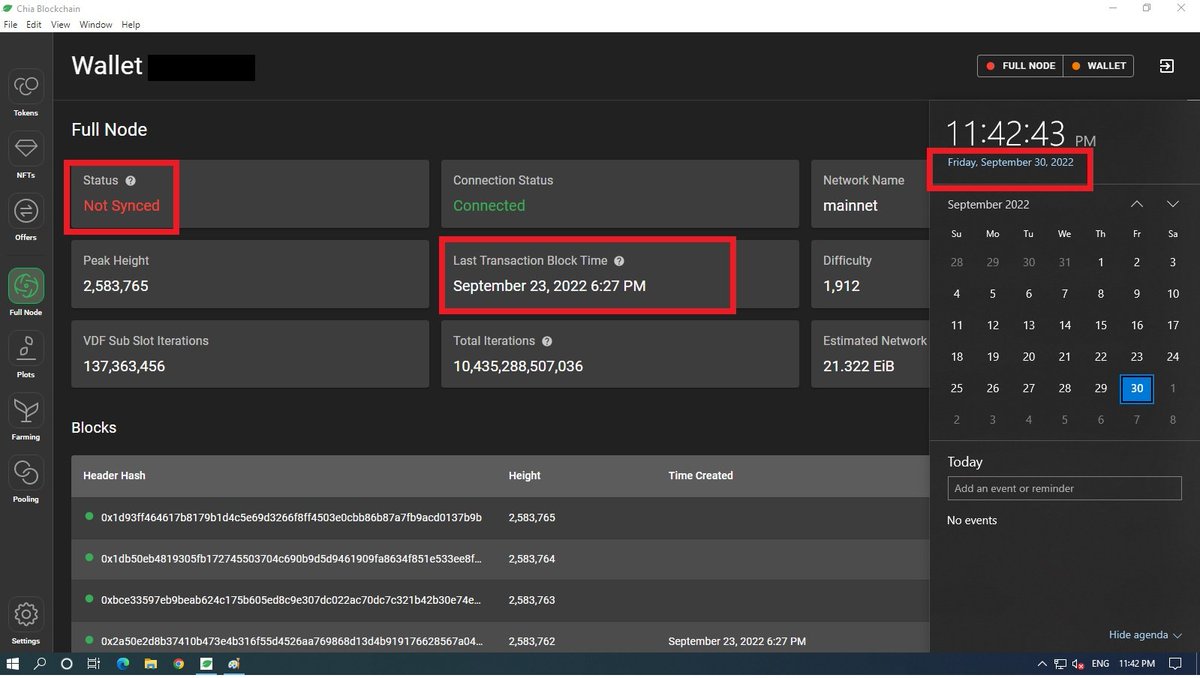Click the Peak Height value 2,583,765
Screen dimensions: 1200x678
click(x=116, y=286)
